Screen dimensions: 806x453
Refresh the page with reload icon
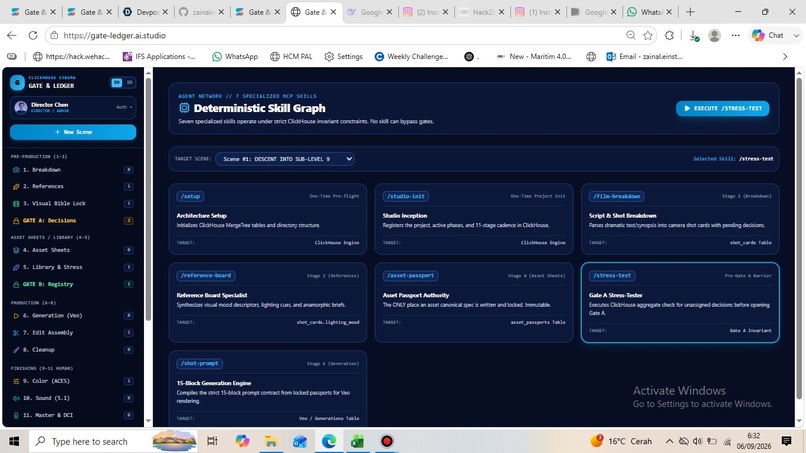pos(33,35)
